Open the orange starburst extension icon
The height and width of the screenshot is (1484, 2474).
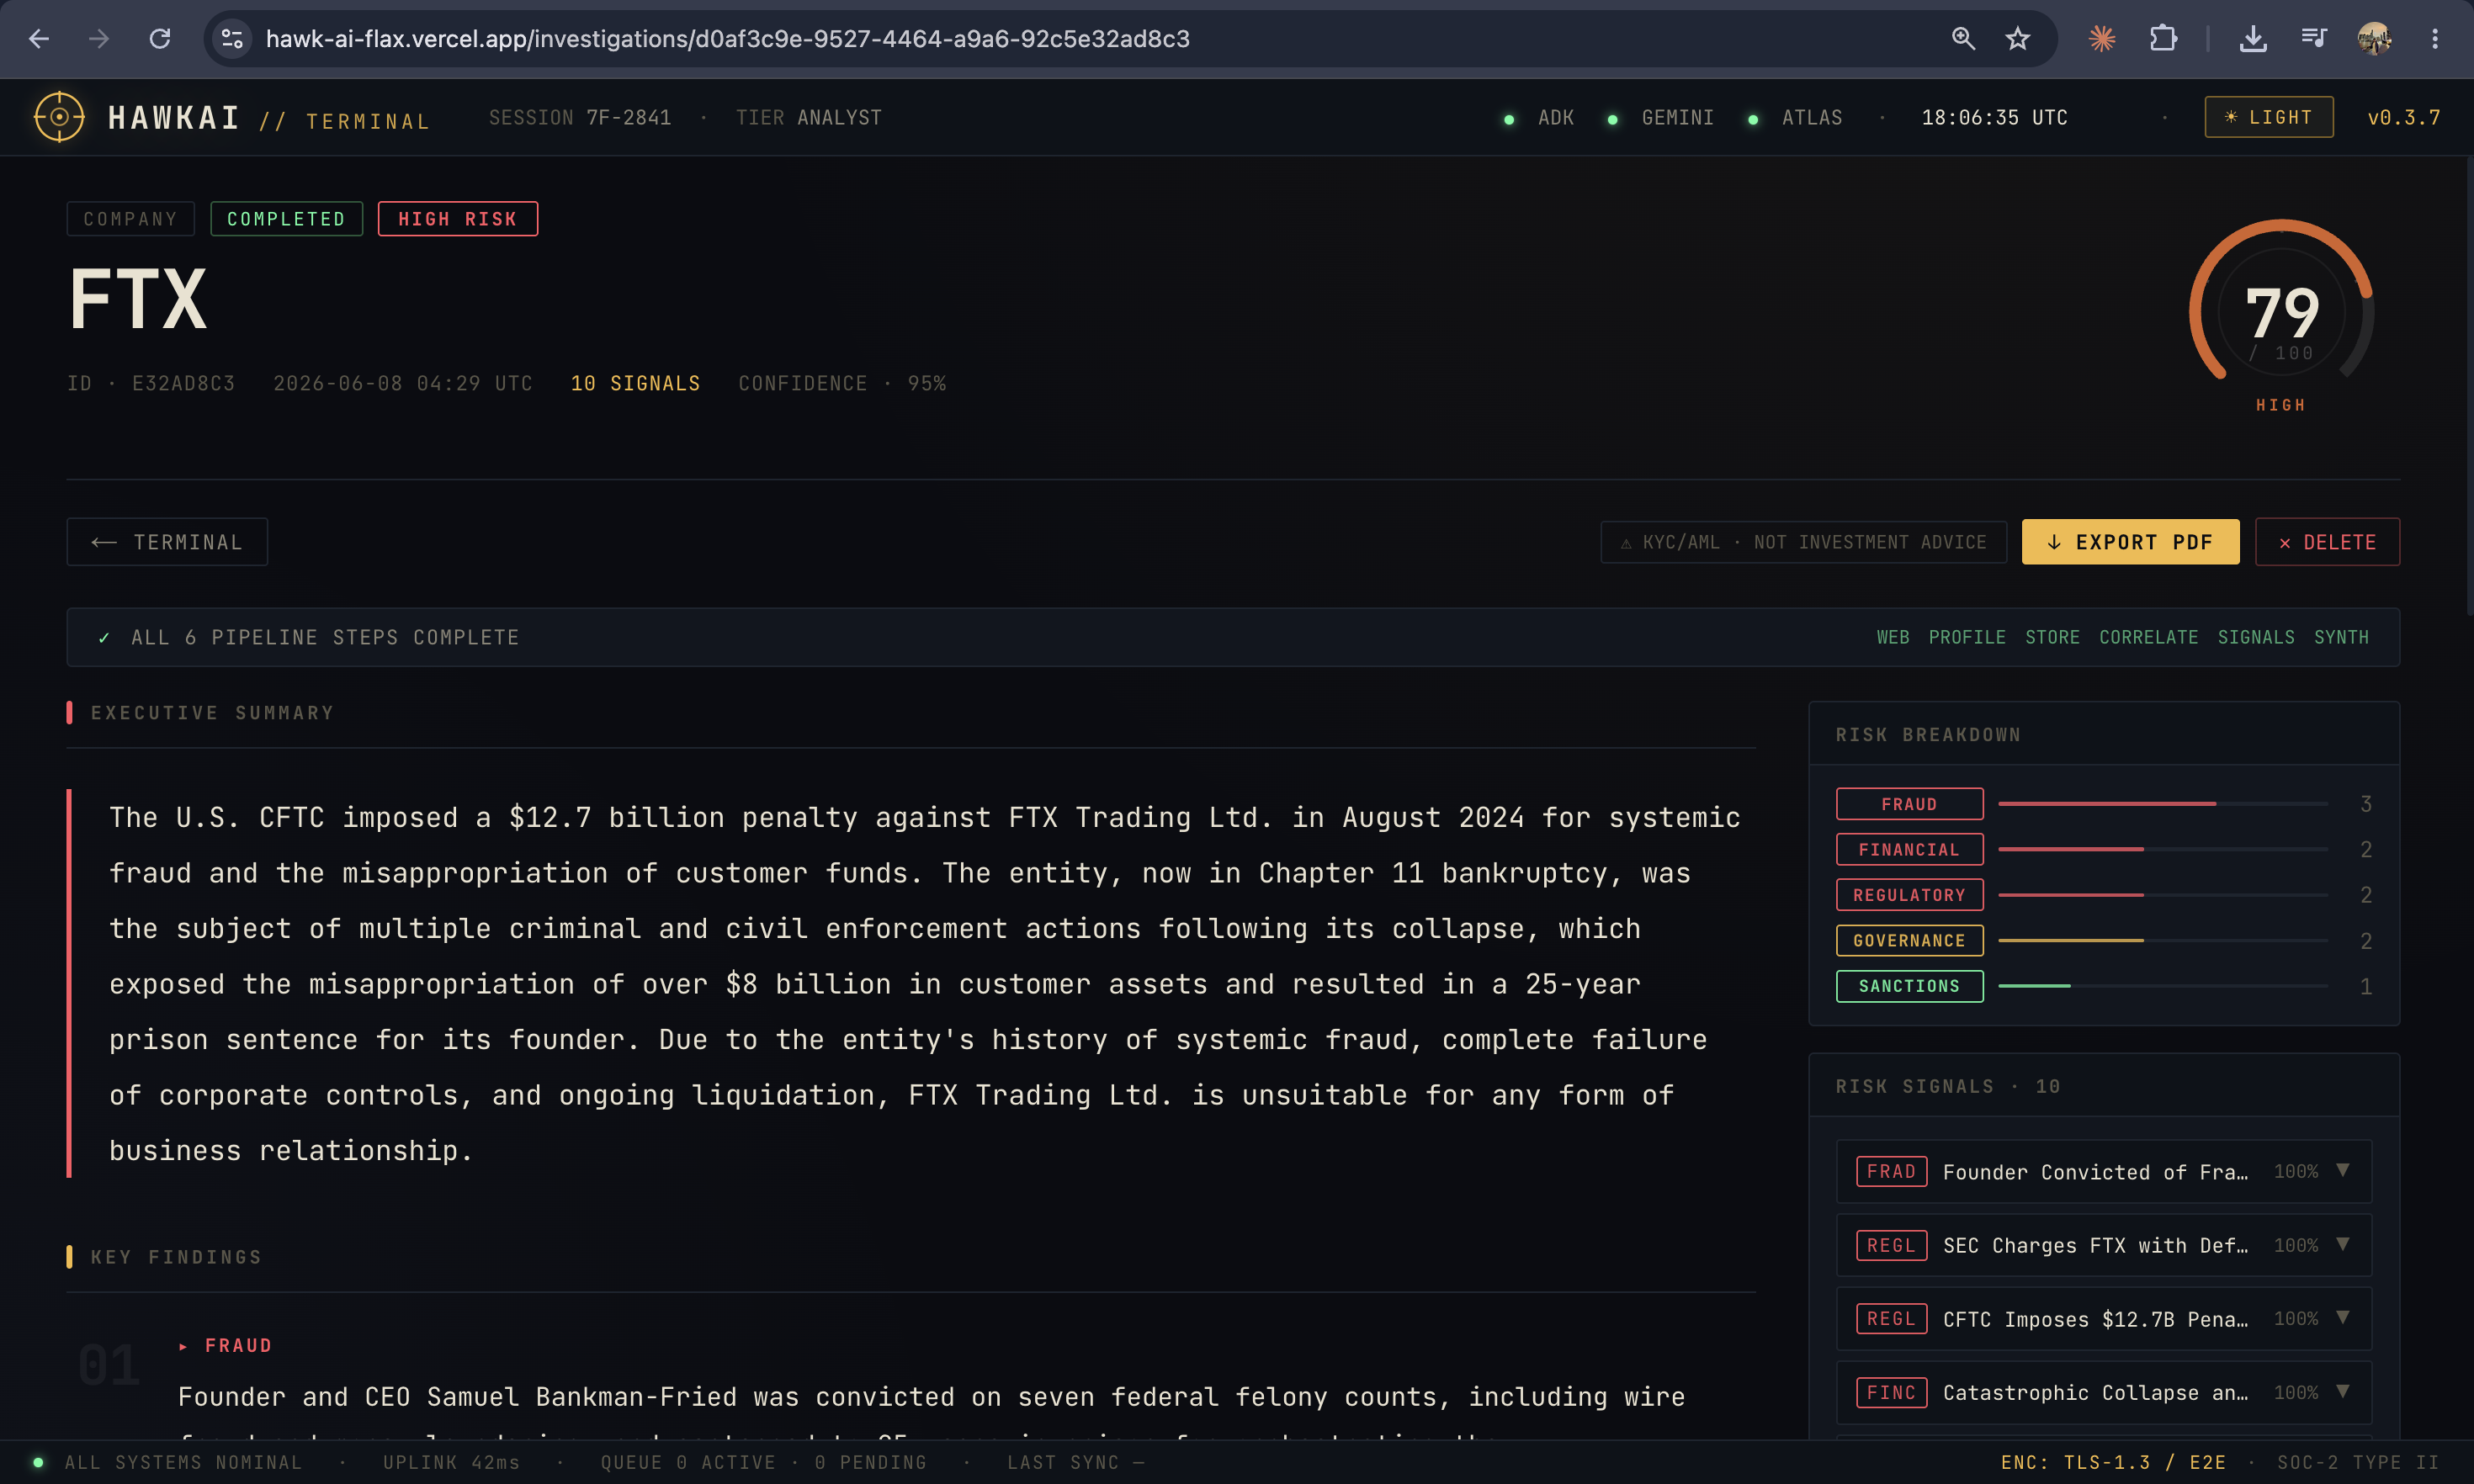coord(2102,39)
